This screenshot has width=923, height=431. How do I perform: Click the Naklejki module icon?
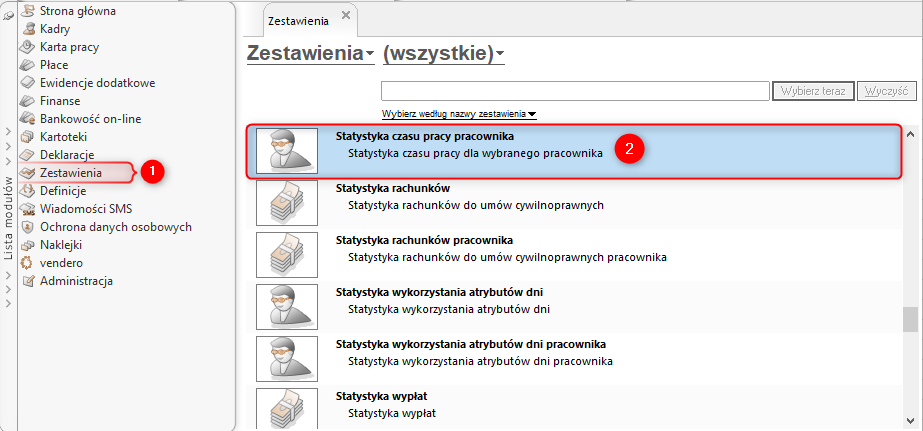tap(28, 245)
